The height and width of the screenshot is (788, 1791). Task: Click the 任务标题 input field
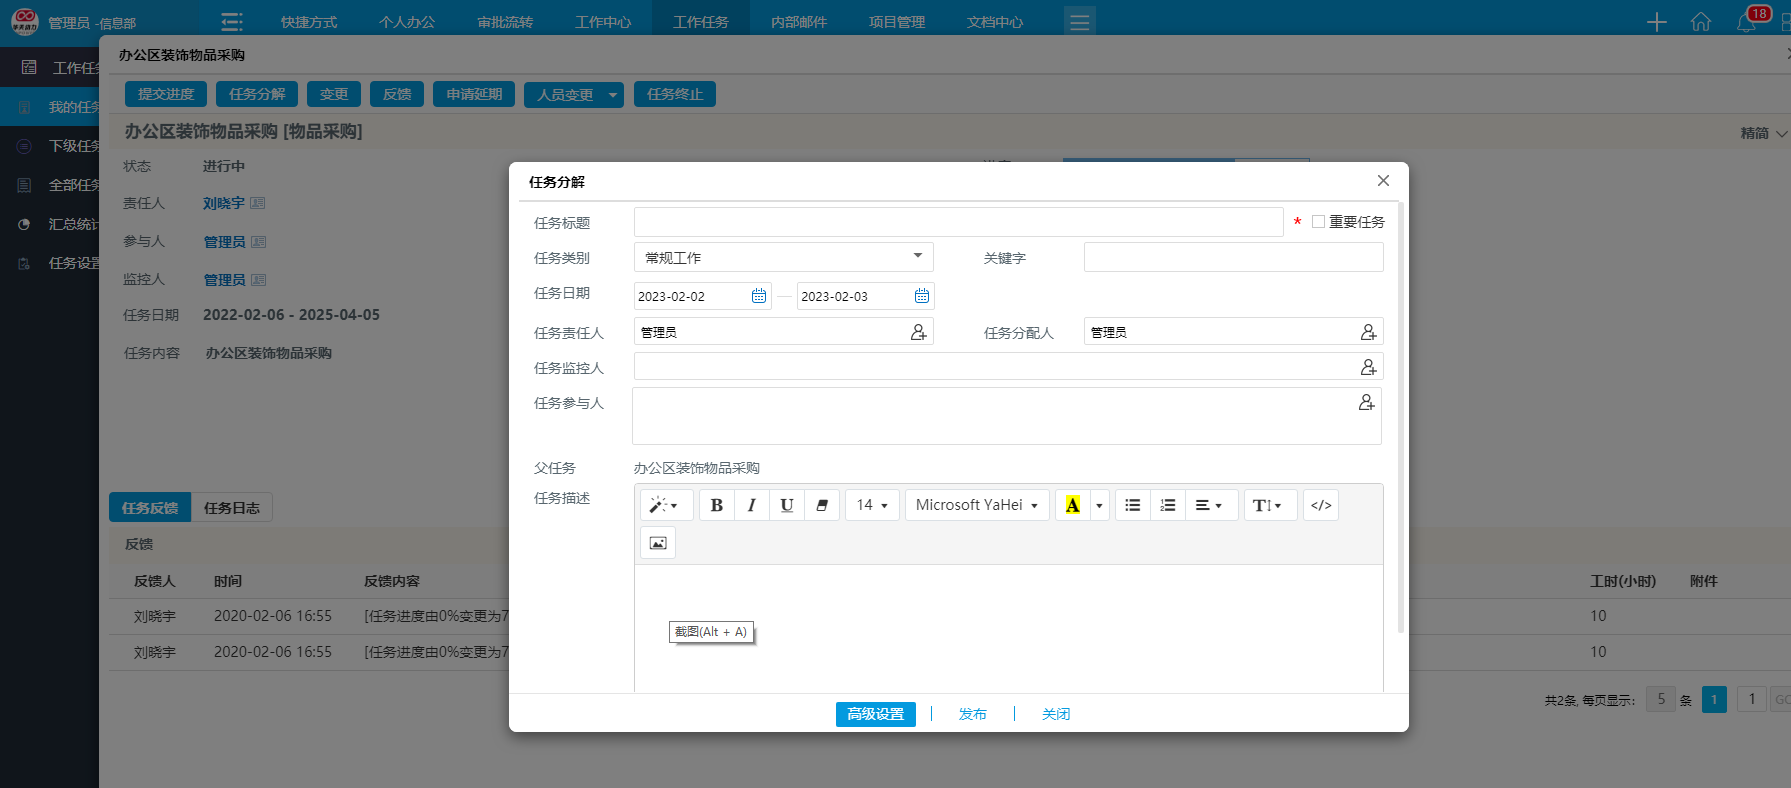tap(958, 222)
